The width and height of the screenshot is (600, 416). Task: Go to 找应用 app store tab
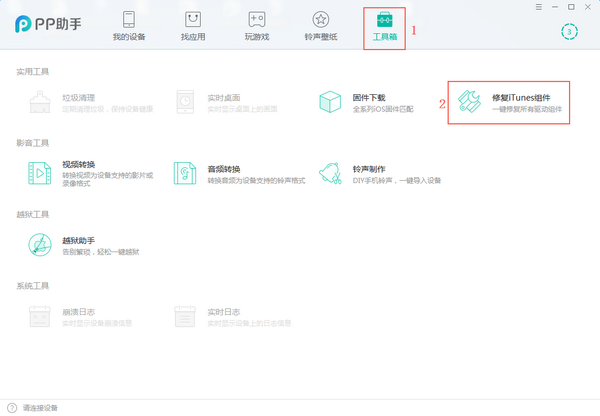click(192, 27)
